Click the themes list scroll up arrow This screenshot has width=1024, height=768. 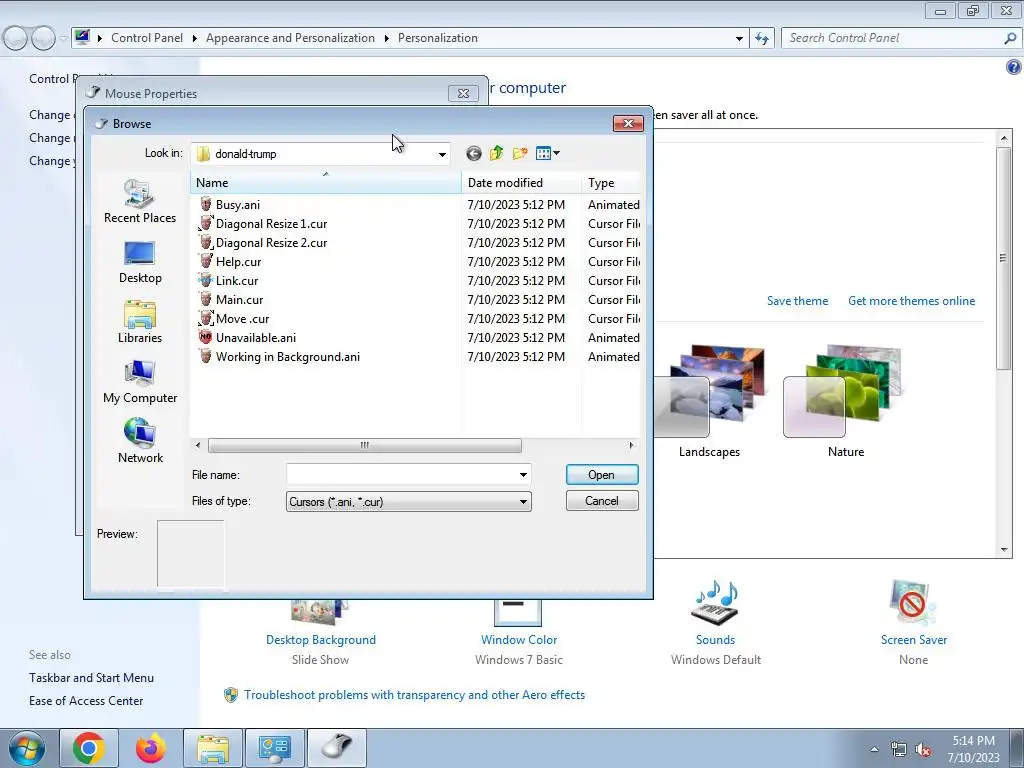coord(1004,138)
